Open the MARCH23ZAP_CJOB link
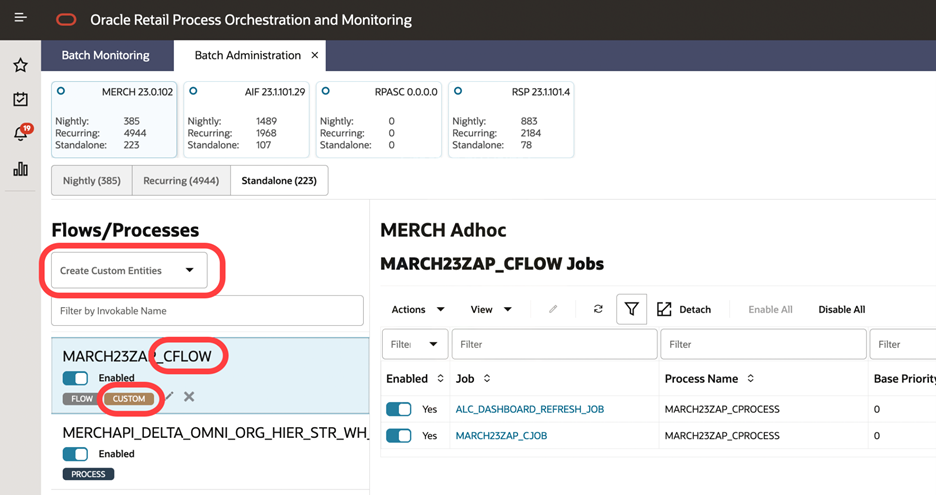 click(x=501, y=435)
